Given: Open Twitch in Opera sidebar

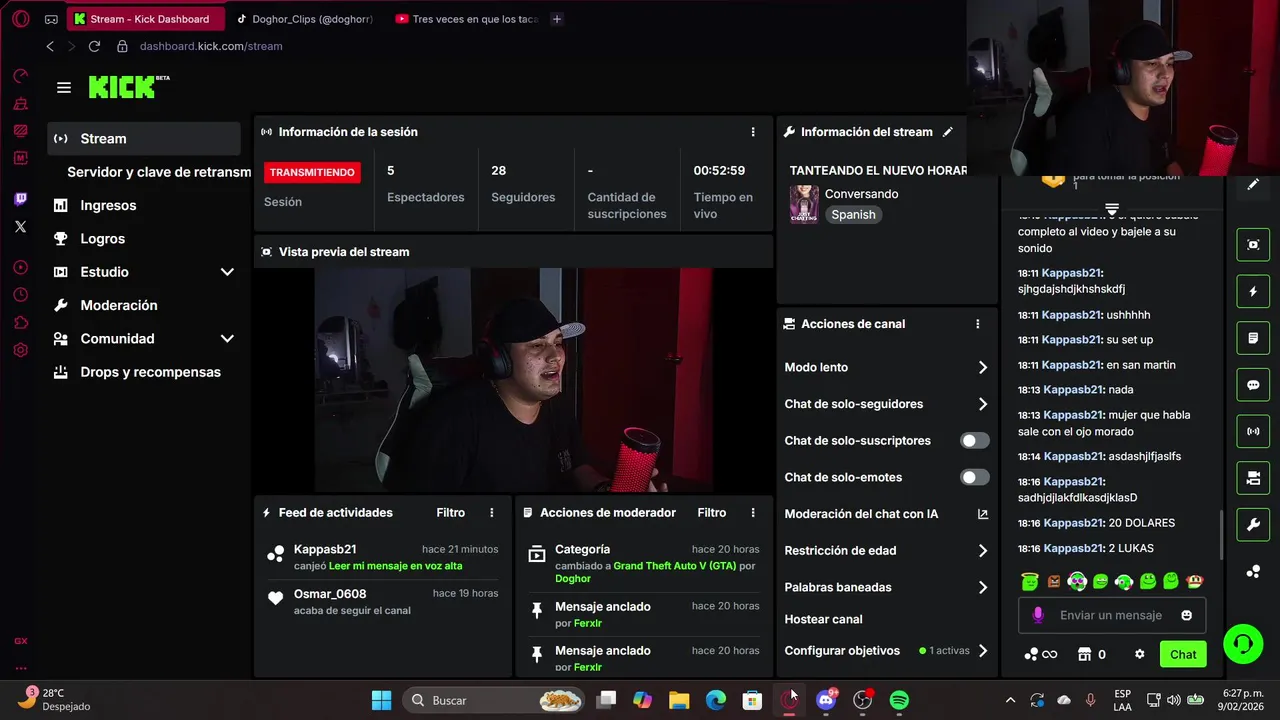Looking at the screenshot, I should click(21, 200).
